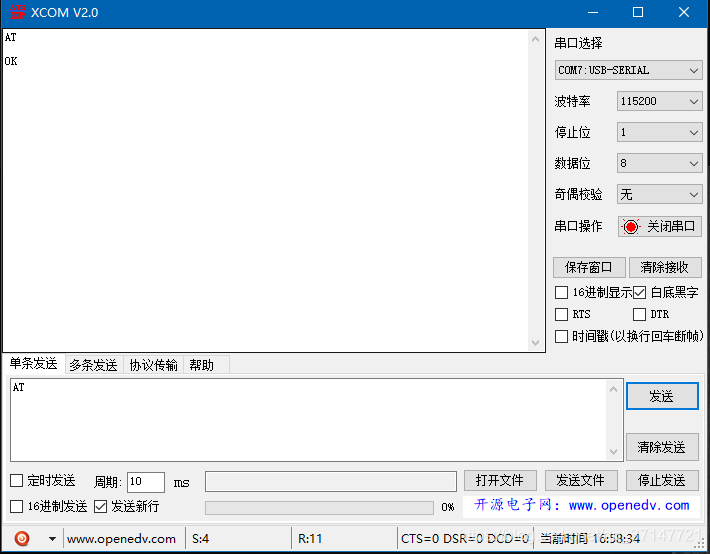
Task: Maximize the XCOM V2.0 window
Action: pos(638,12)
